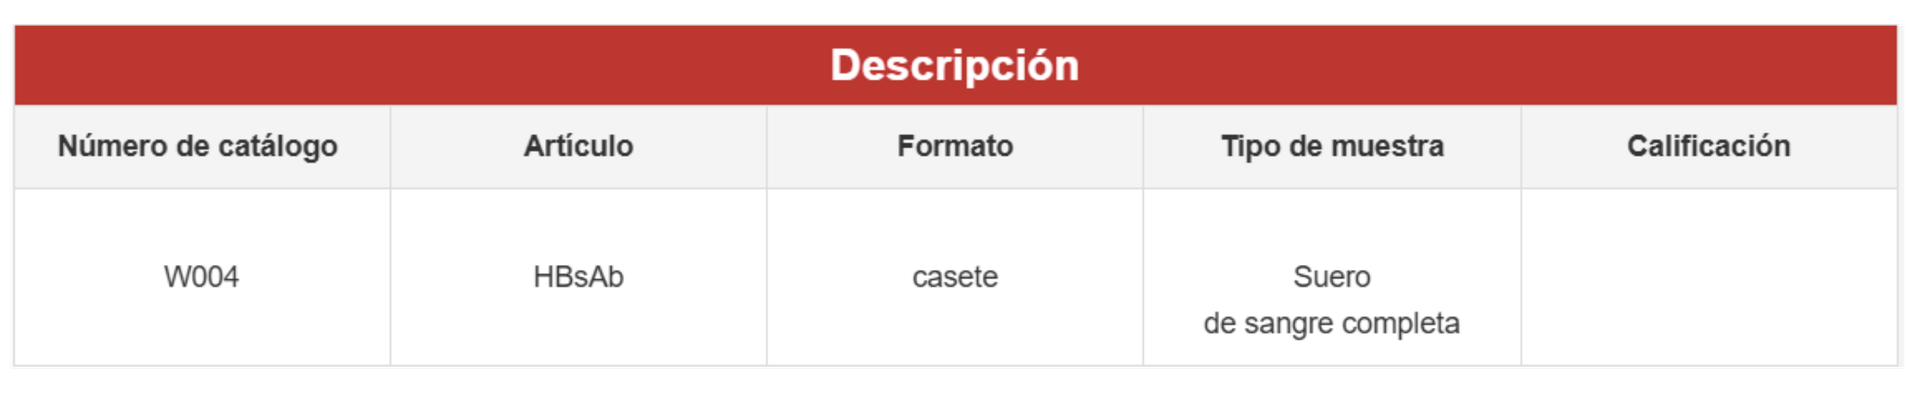Select the Número de catálogo column header
The image size is (1920, 409).
tap(197, 146)
